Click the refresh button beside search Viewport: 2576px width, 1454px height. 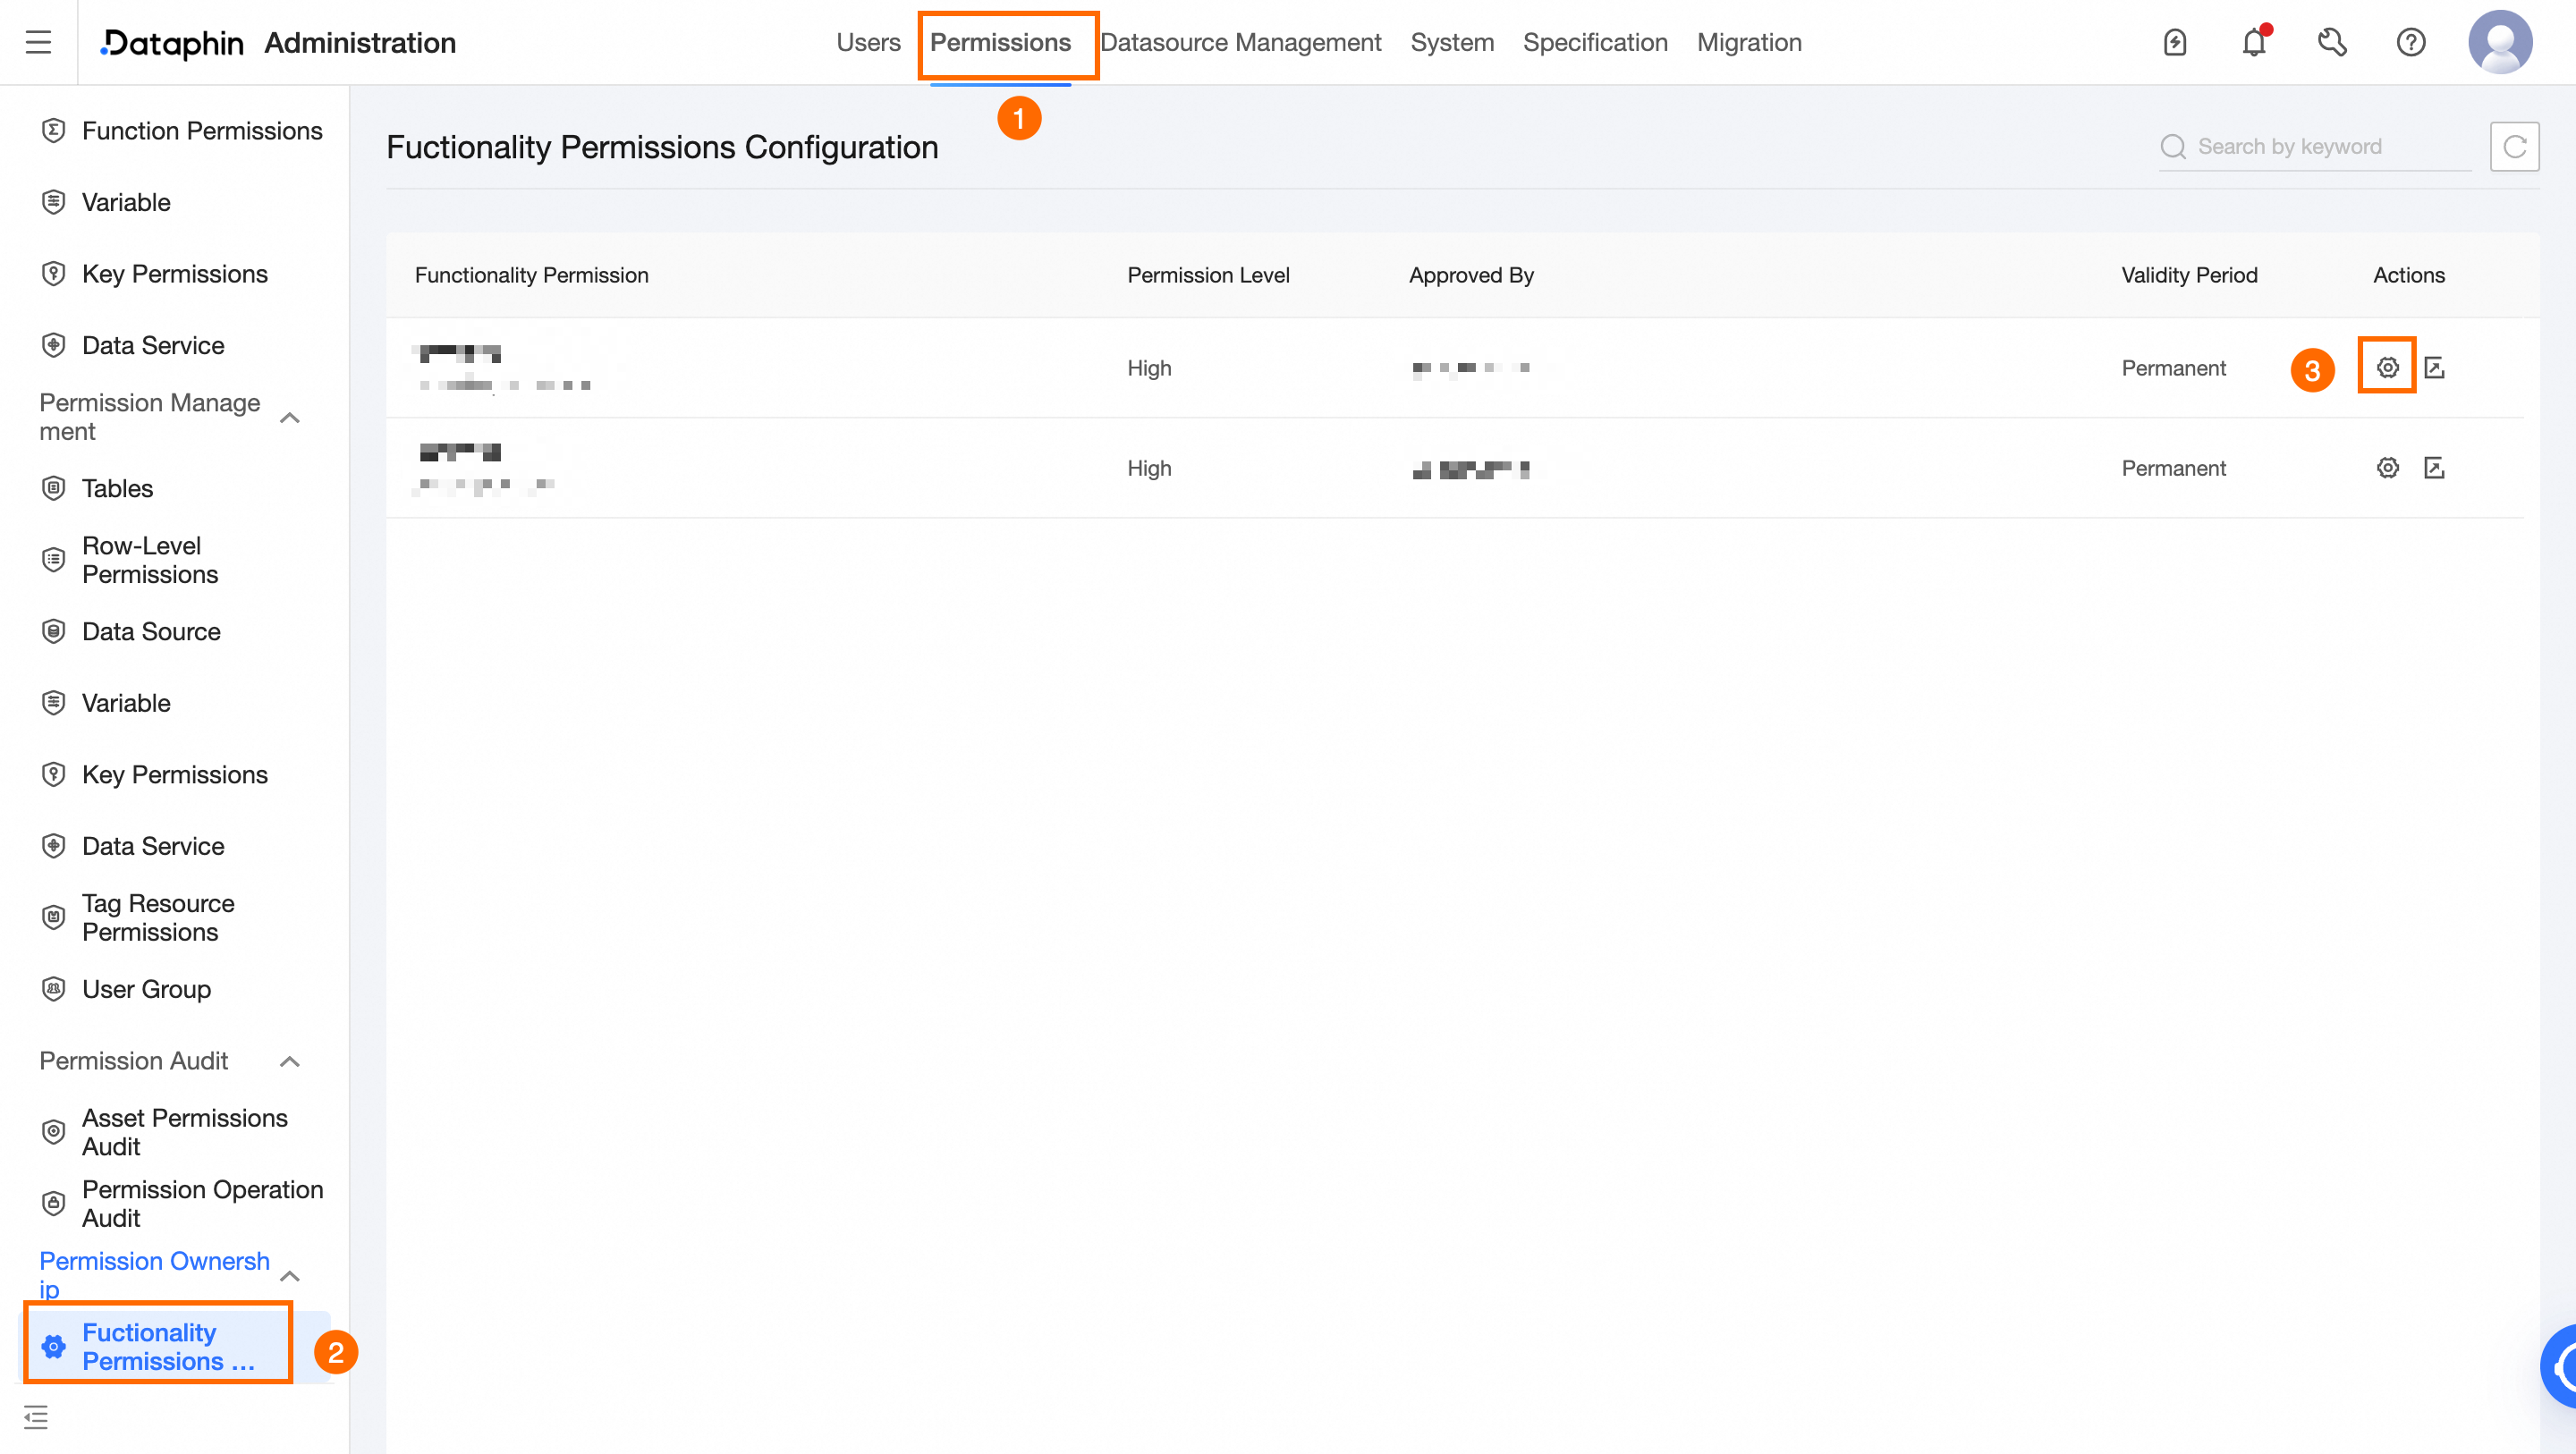click(x=2514, y=147)
